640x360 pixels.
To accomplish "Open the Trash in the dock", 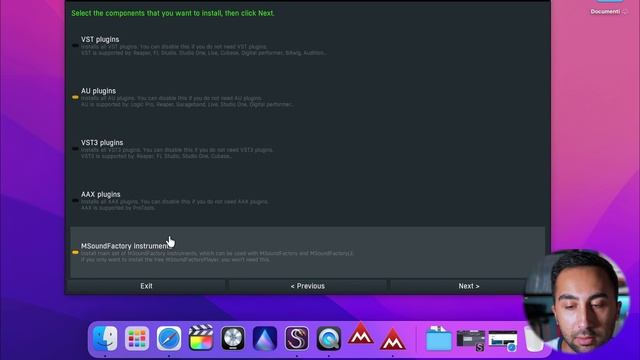I will pyautogui.click(x=534, y=338).
